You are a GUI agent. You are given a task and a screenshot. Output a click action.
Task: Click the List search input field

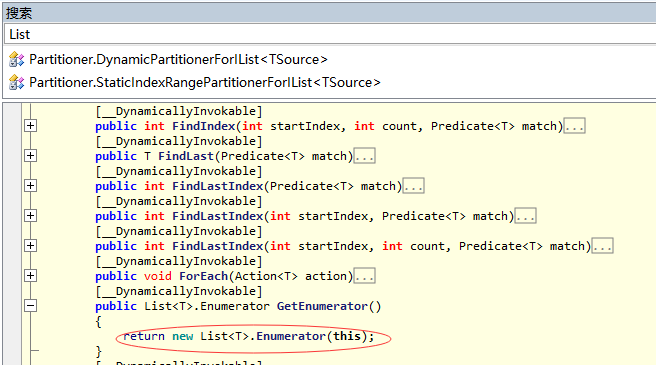click(331, 34)
